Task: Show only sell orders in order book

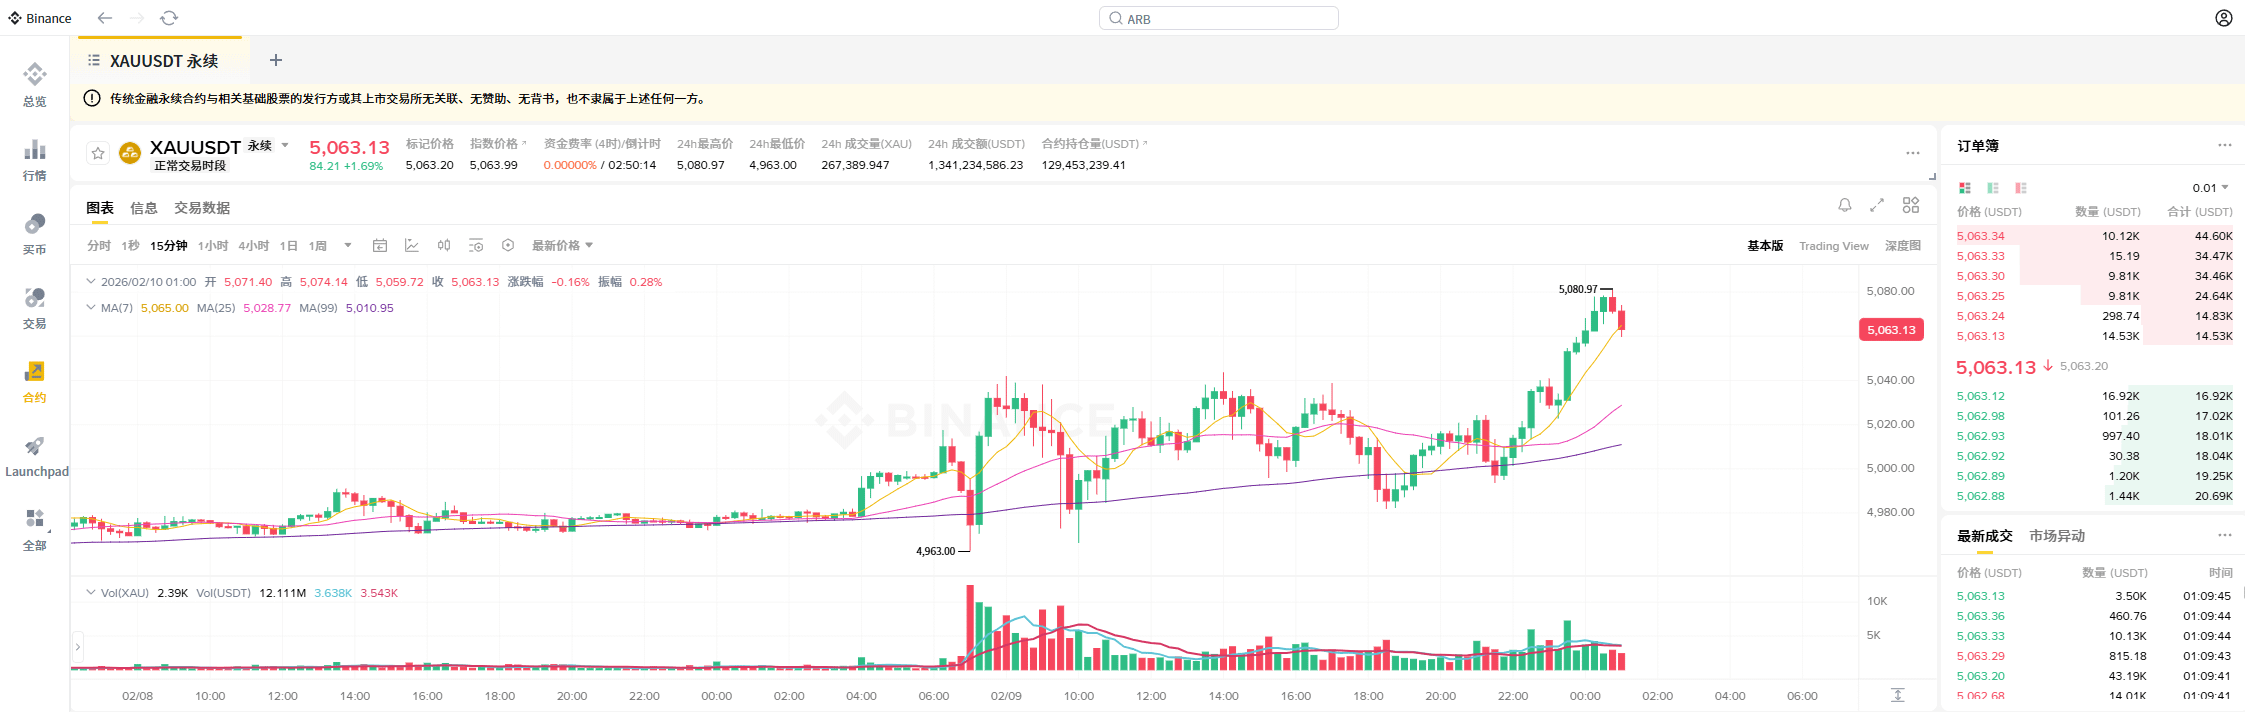Action: click(x=2021, y=188)
